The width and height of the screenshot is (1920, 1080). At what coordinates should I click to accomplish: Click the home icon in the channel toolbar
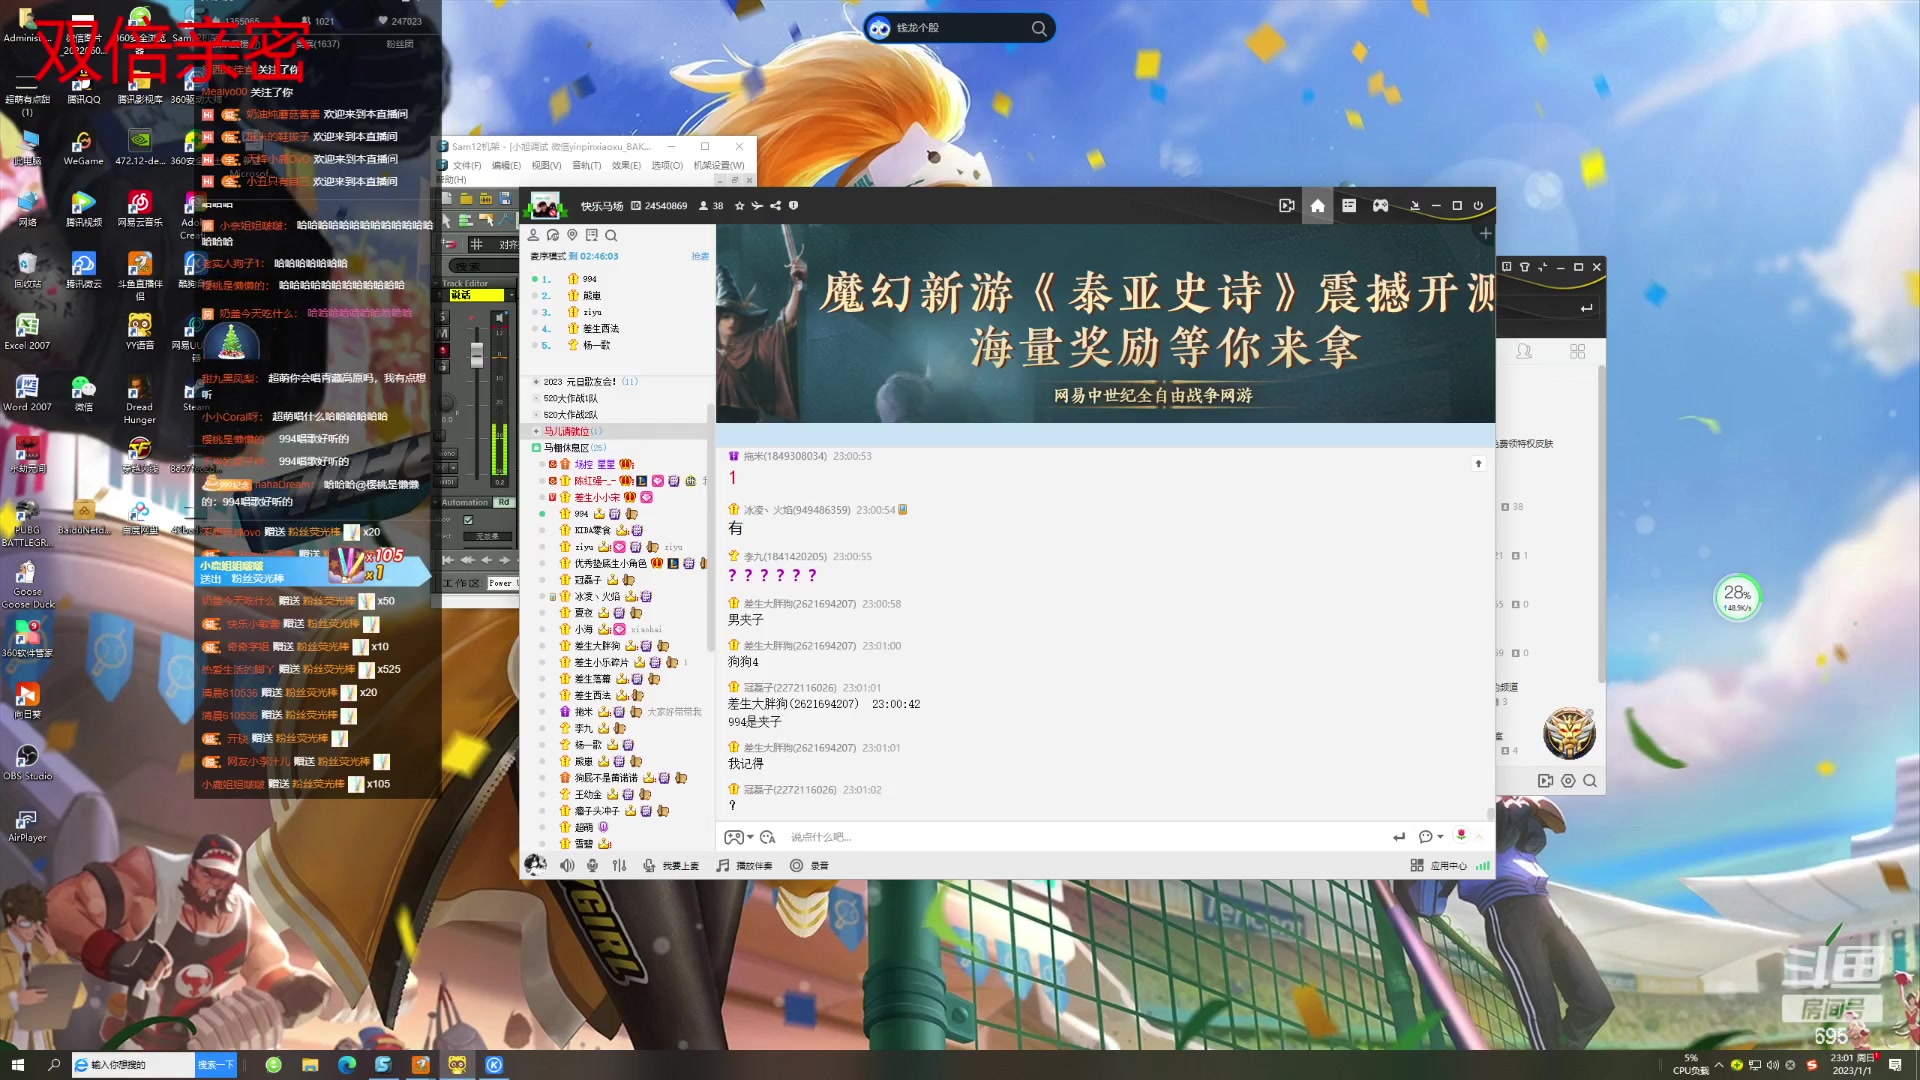(1318, 206)
